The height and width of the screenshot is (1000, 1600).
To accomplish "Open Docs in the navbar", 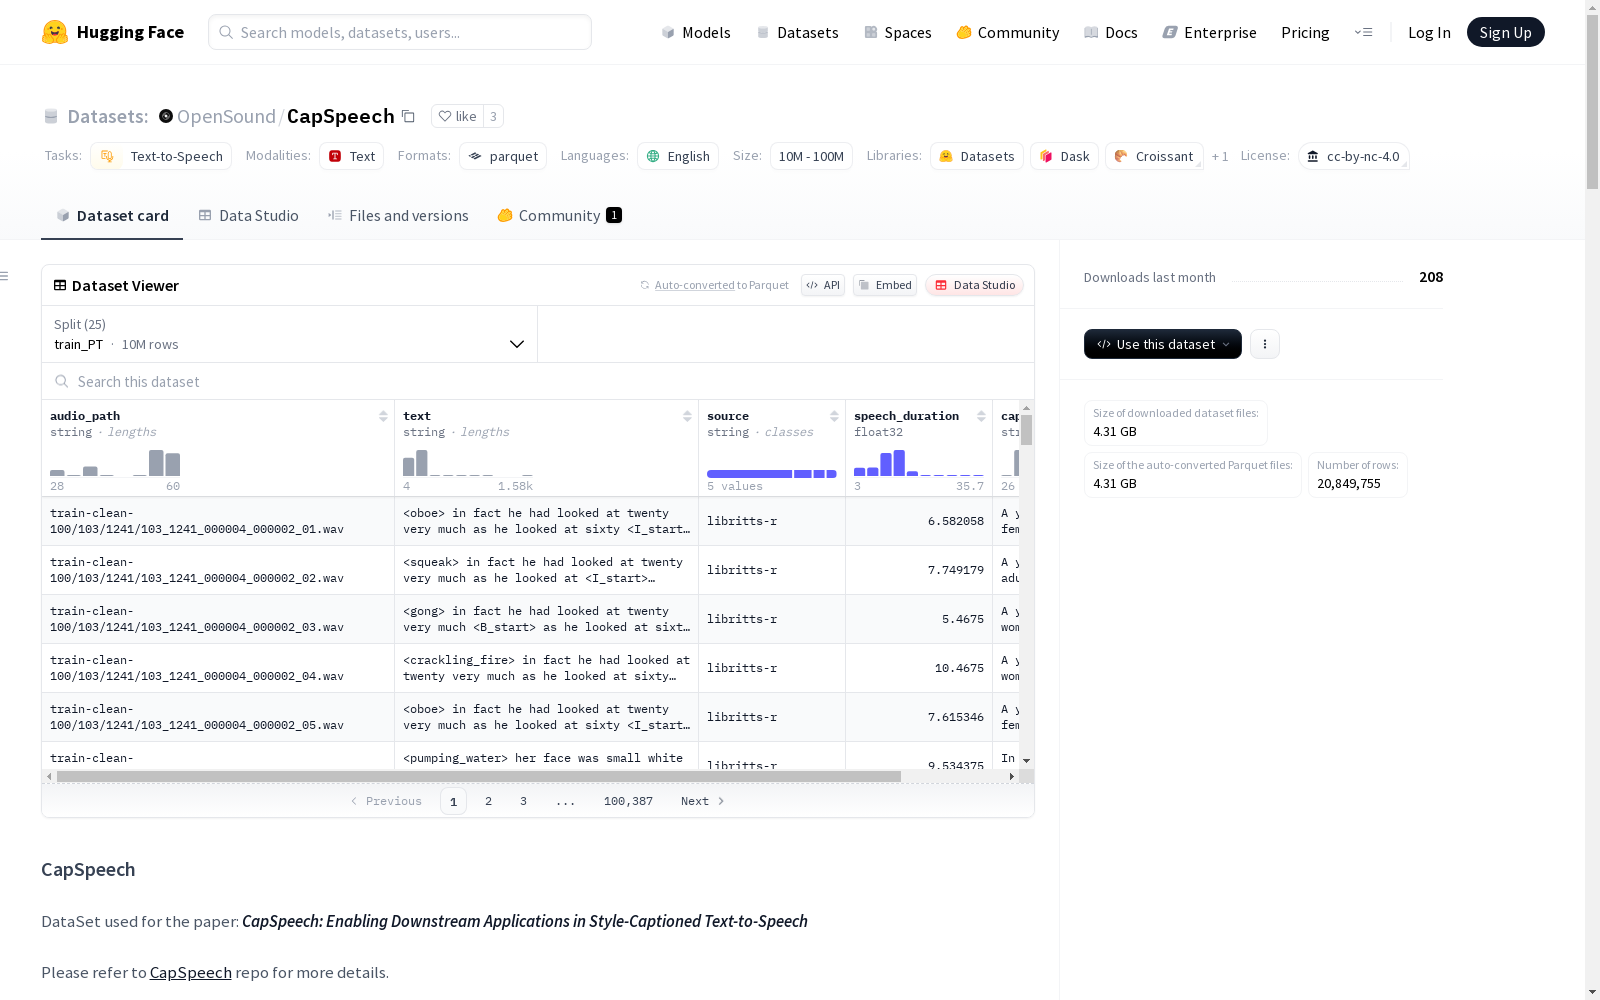I will (1111, 32).
